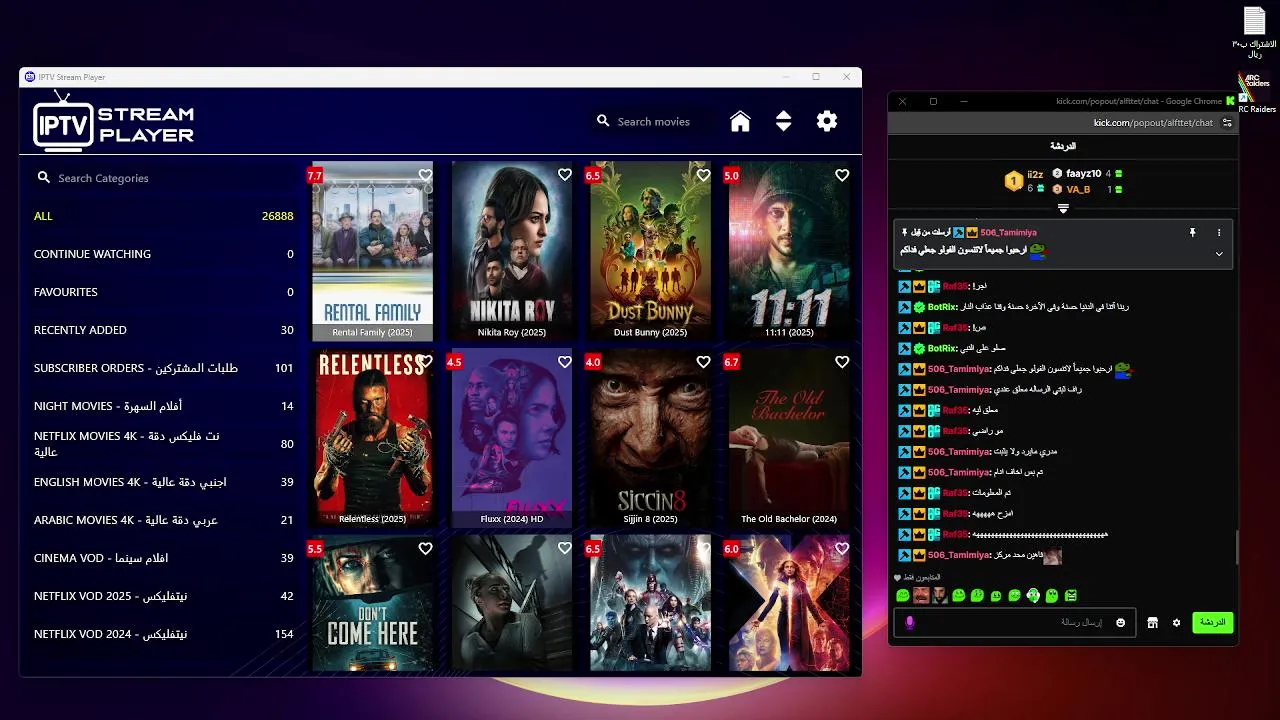Toggle the heart on Don't Come Here poster

[x=425, y=549]
